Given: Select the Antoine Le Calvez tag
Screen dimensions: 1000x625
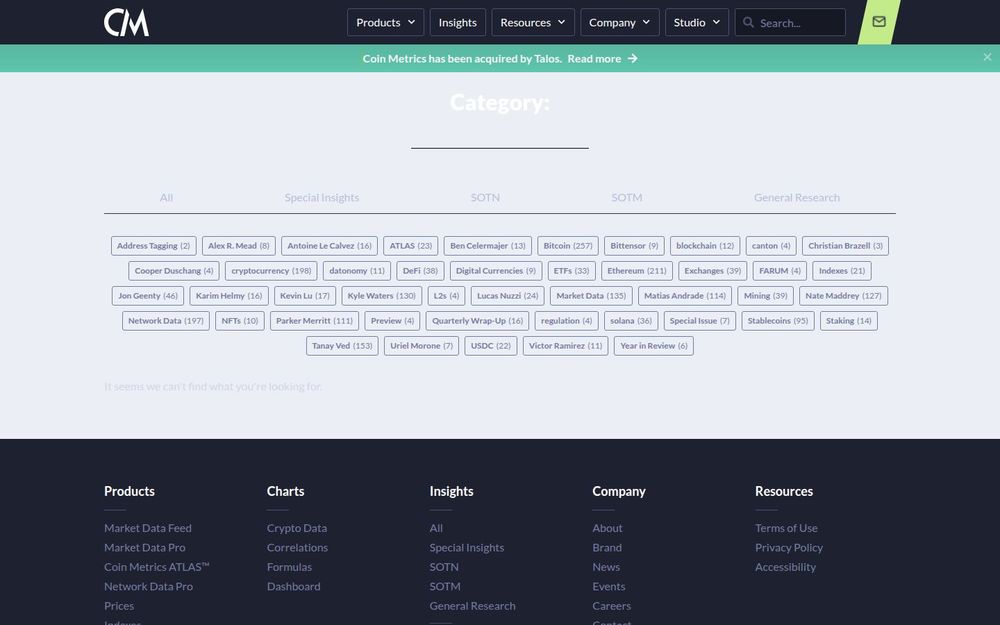Looking at the screenshot, I should (329, 246).
